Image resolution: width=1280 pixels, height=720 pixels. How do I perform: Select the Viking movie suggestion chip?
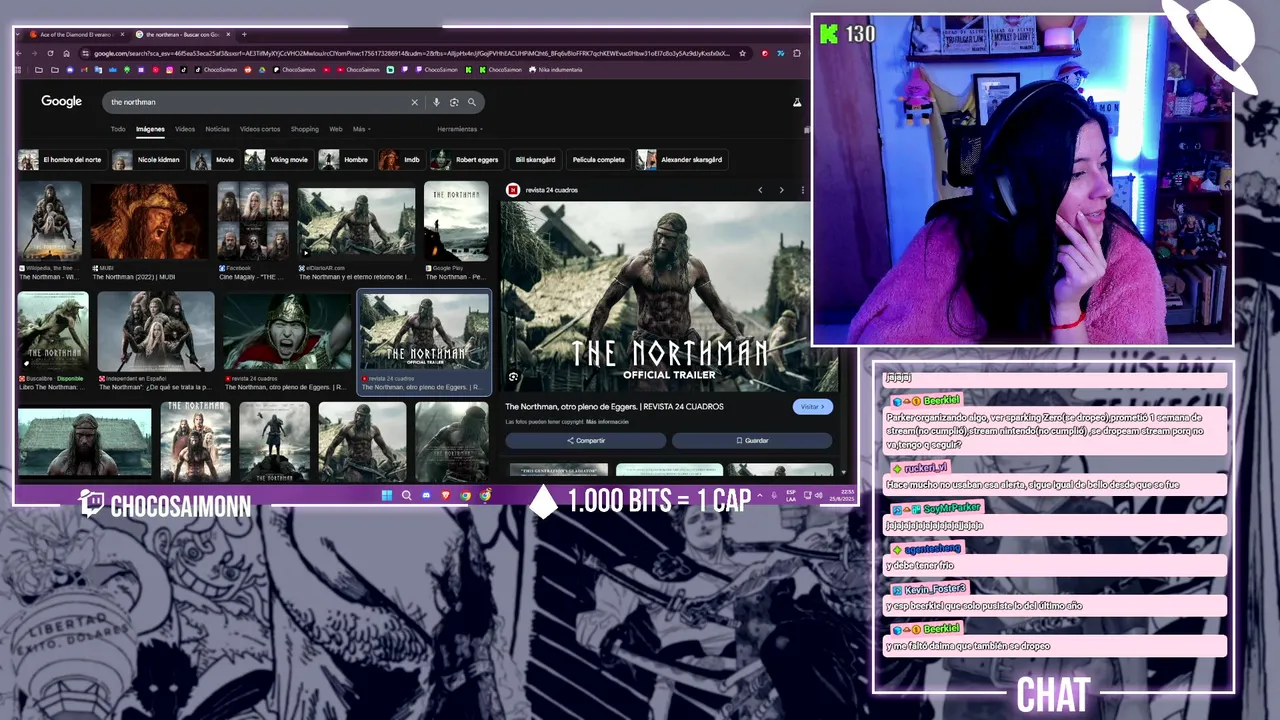click(x=279, y=160)
